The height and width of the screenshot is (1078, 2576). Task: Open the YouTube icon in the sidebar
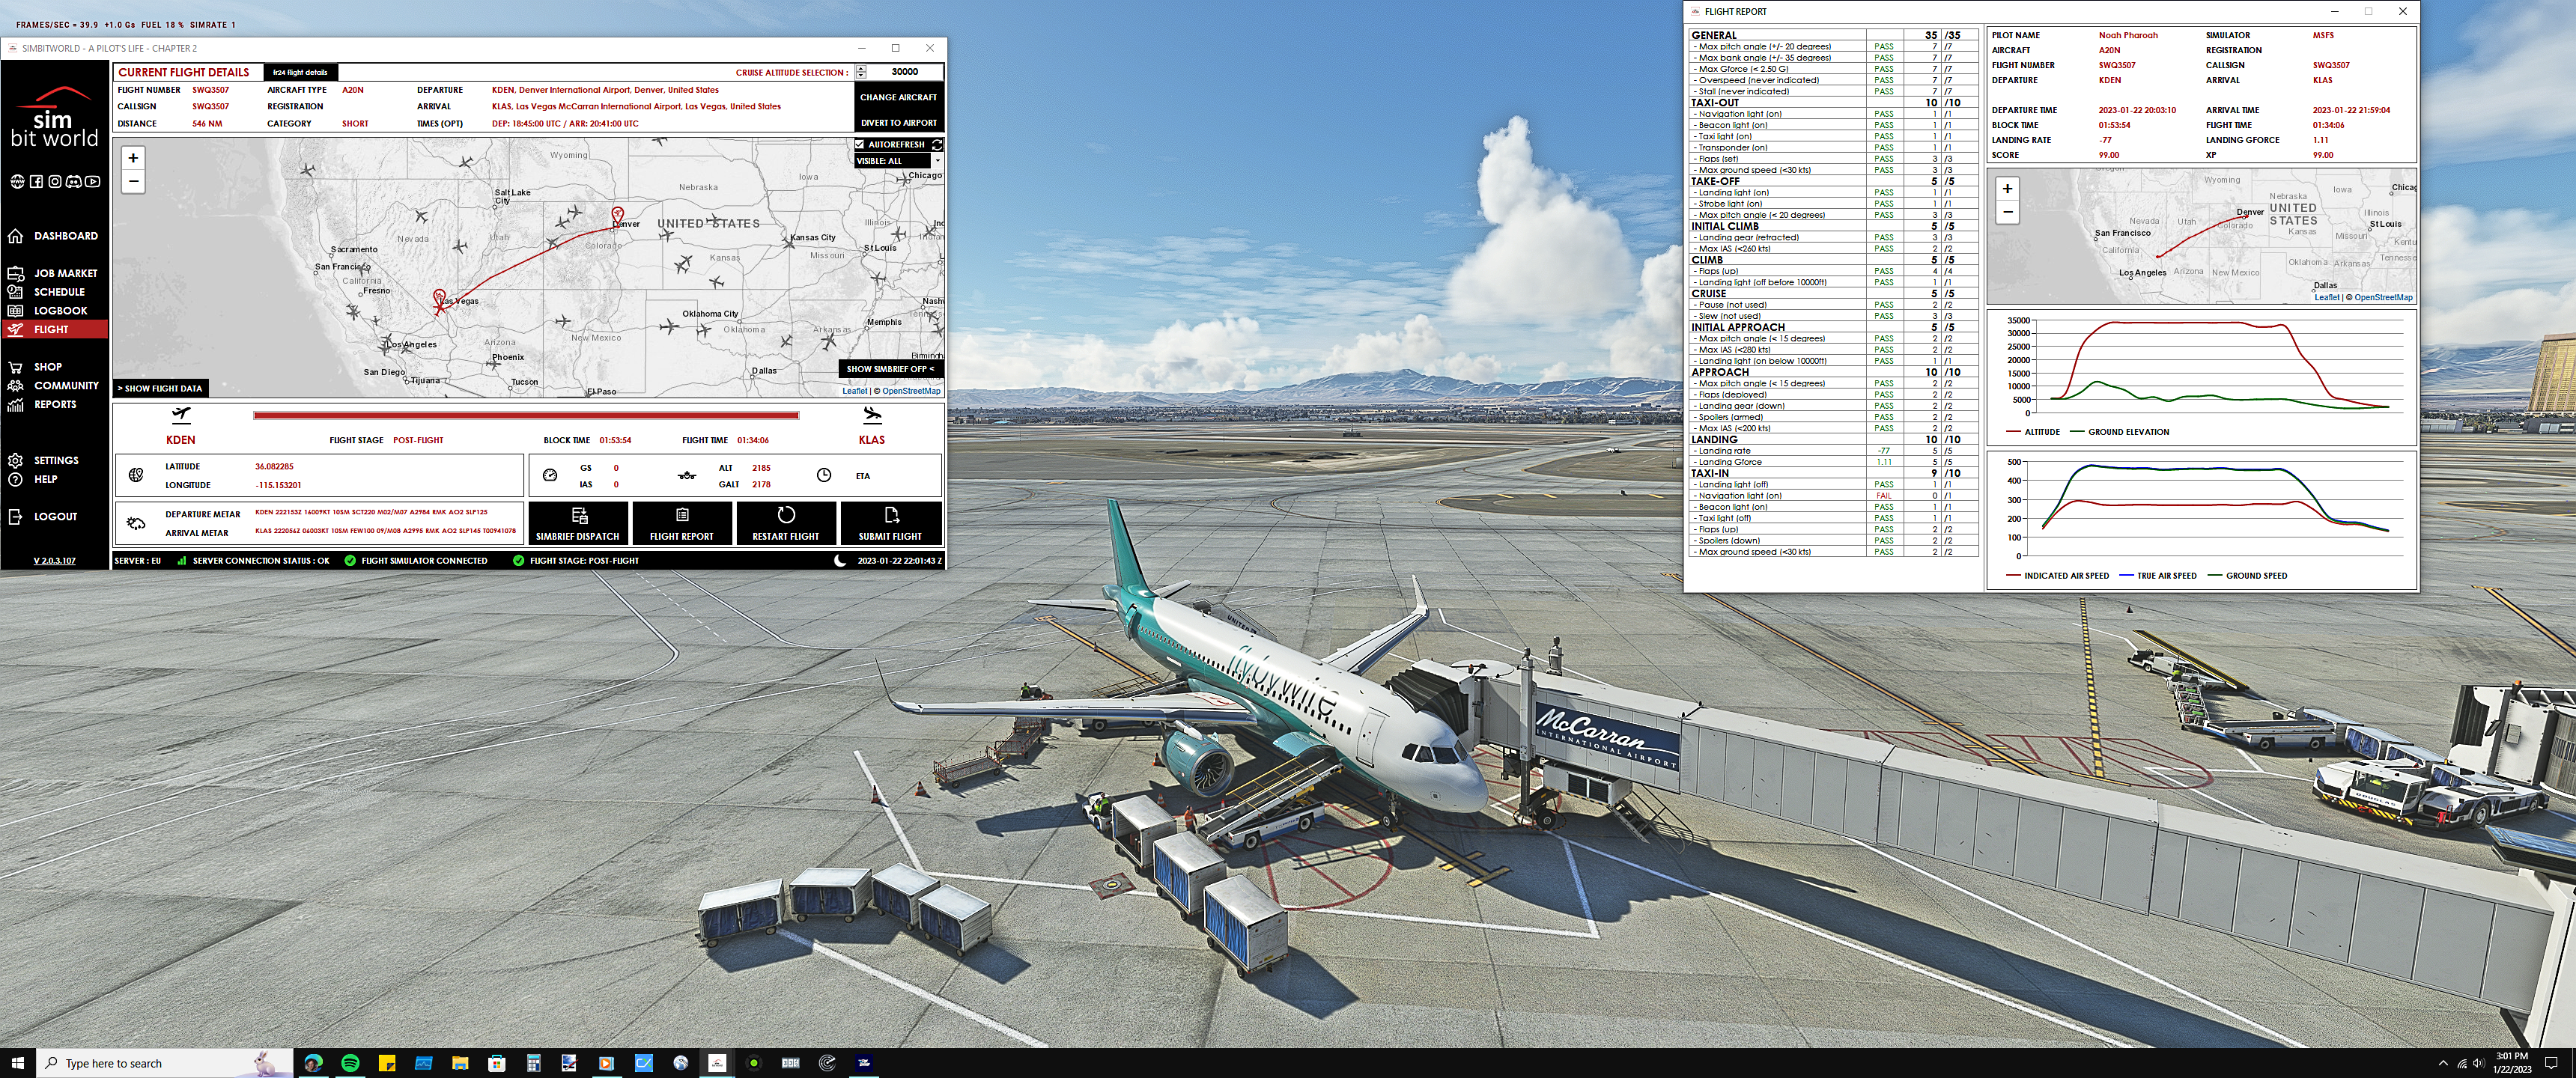coord(93,181)
